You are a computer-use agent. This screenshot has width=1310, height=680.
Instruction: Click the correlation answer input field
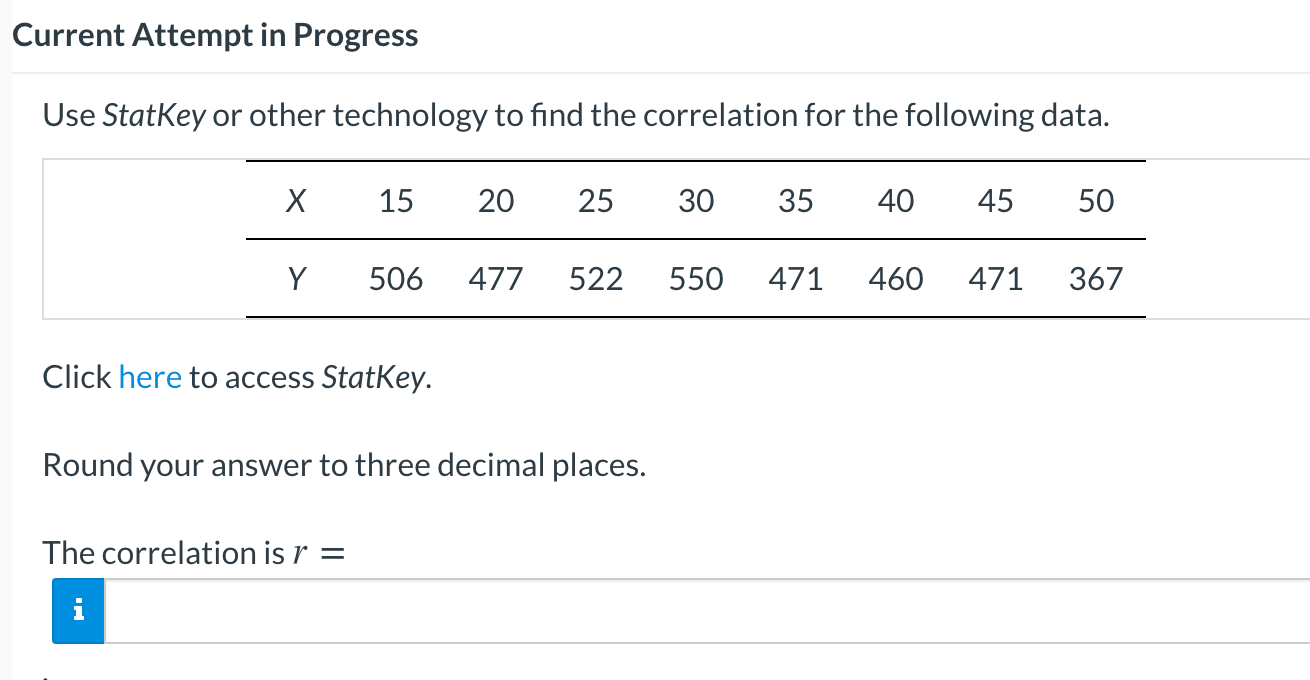600,610
